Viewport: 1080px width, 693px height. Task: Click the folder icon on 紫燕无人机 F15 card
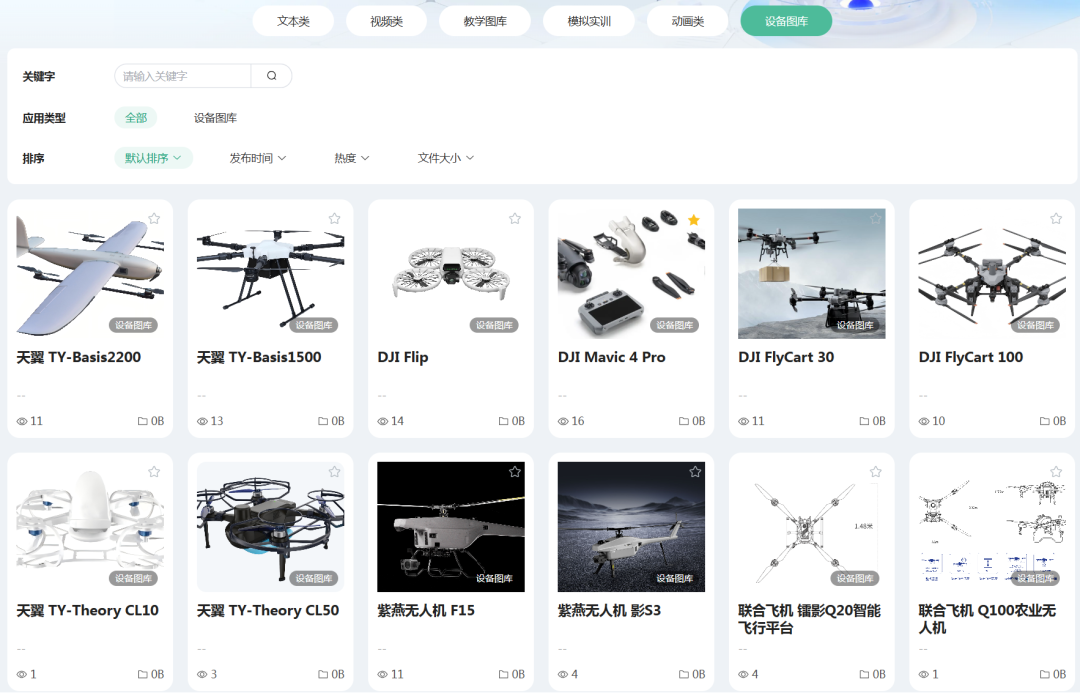point(504,675)
